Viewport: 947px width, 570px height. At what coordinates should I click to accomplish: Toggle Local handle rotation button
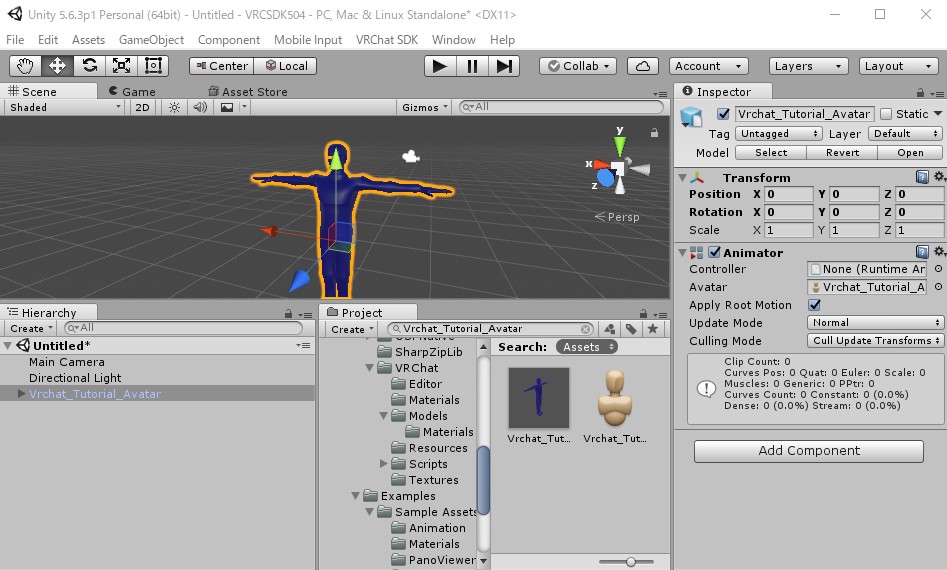[x=286, y=66]
